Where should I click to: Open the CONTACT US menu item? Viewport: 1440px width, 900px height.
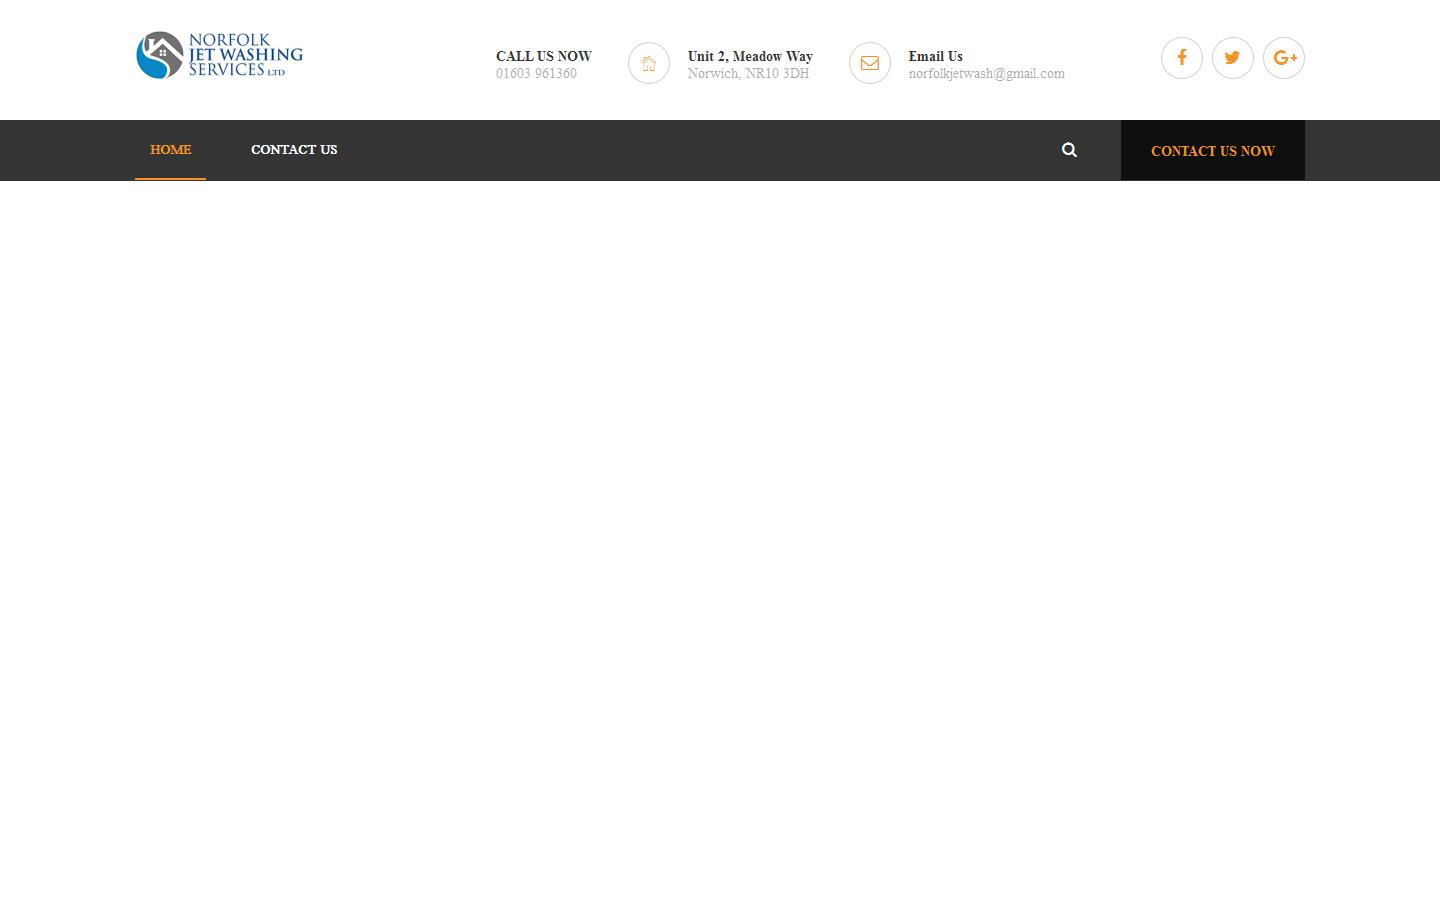click(x=294, y=149)
